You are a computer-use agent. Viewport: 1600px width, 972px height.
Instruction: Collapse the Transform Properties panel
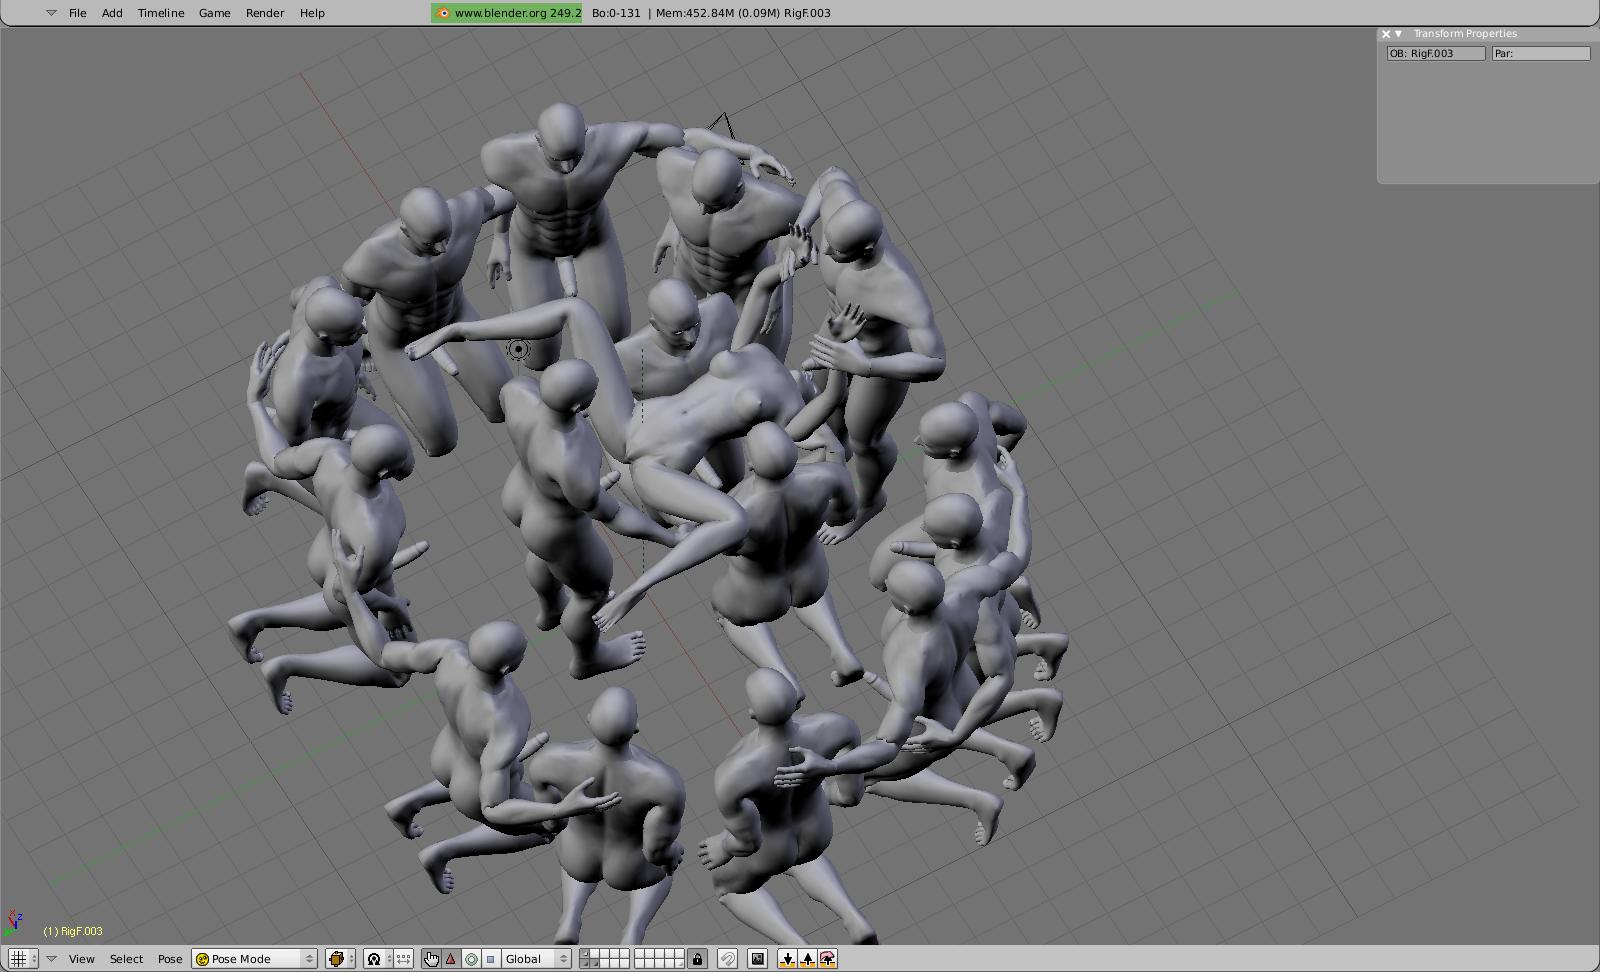pos(1398,34)
